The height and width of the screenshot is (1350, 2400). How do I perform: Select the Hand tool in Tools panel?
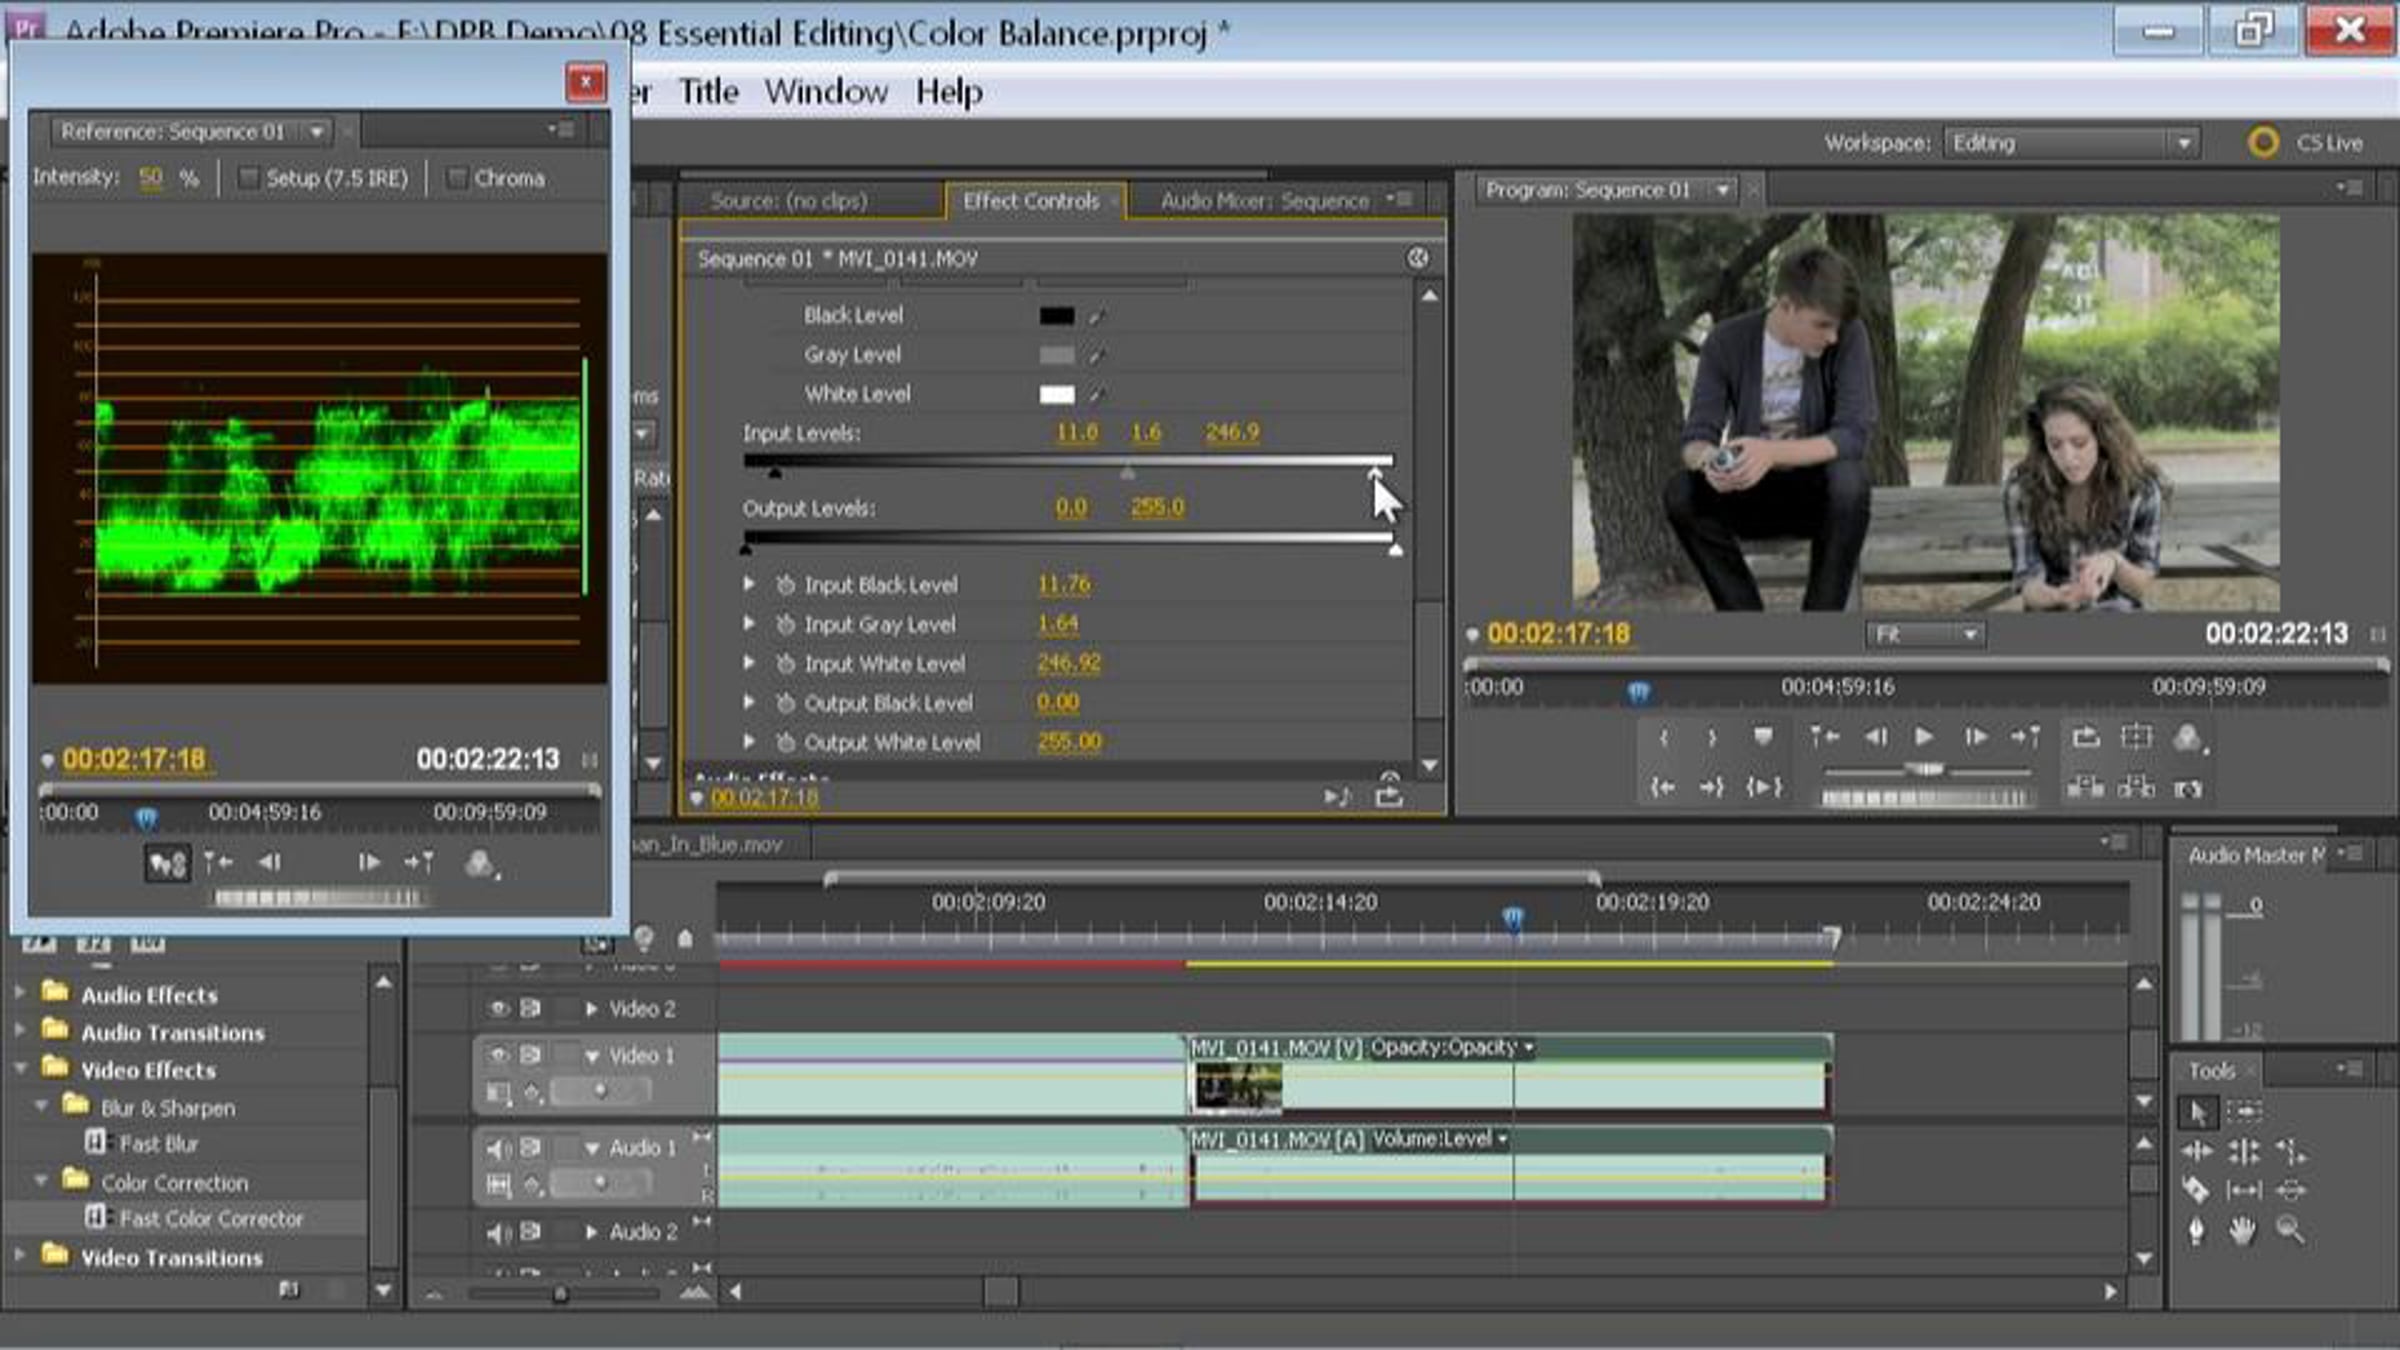(2241, 1231)
